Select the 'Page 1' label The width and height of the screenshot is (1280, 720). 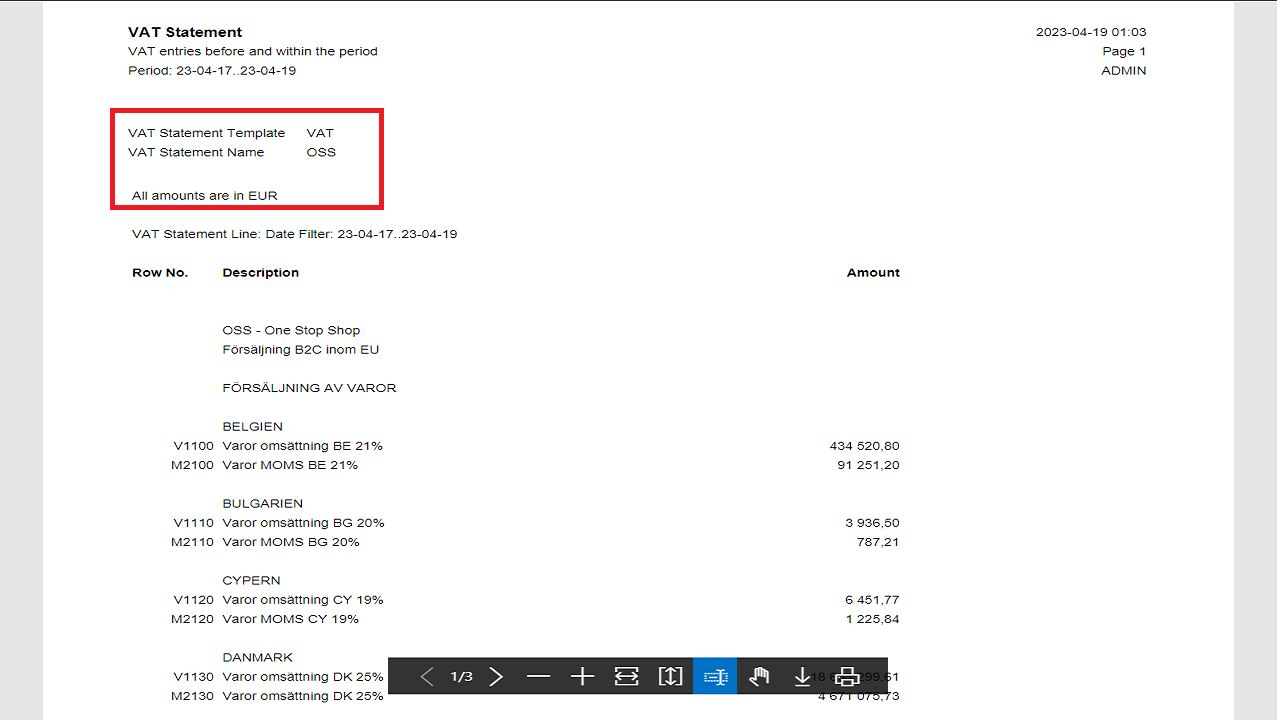click(x=1124, y=51)
